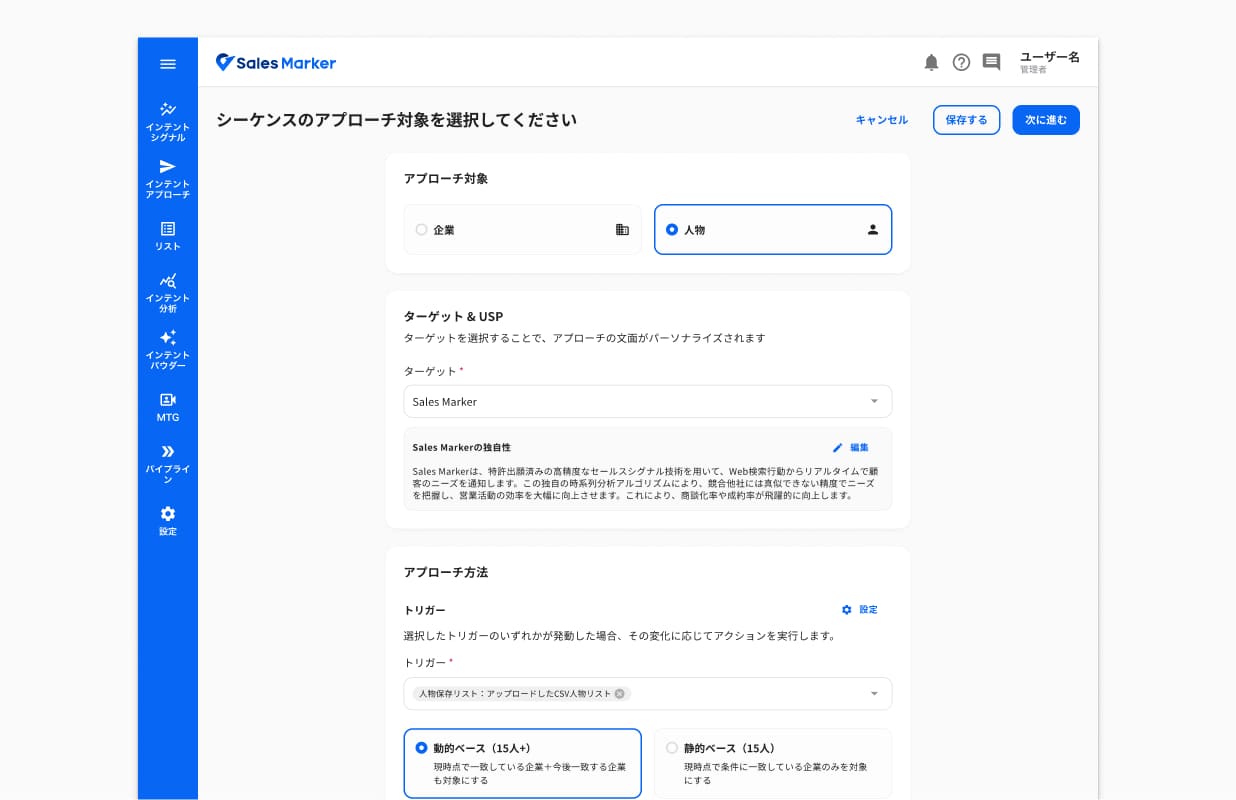Click the 次に進む button
Screen dimensions: 1236x800
click(1046, 120)
